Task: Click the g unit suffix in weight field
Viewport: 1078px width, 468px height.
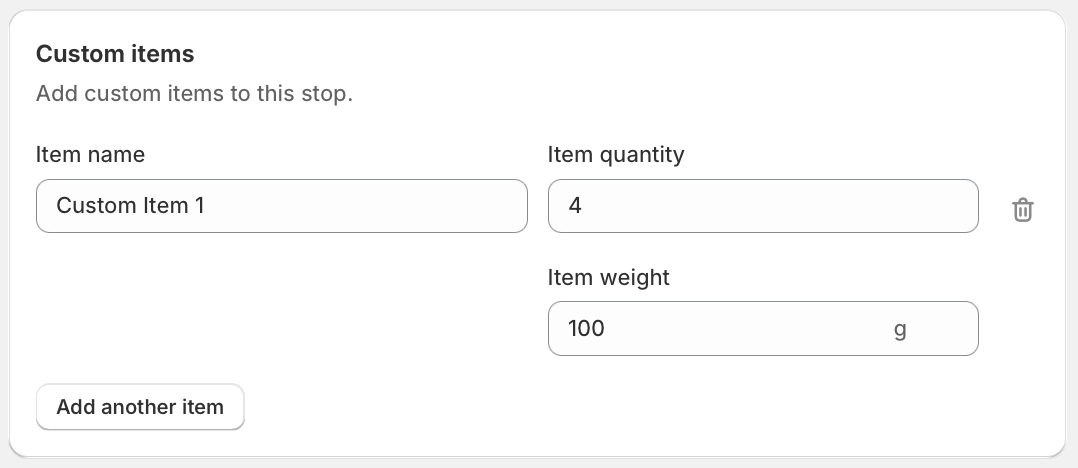Action: pos(900,328)
